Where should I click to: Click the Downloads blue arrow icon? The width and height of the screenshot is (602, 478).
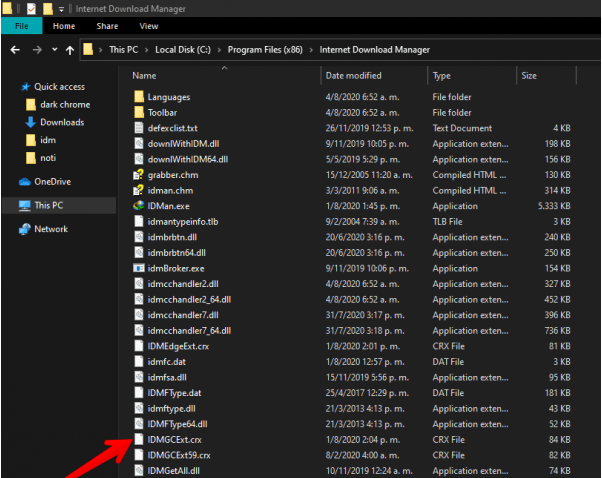coord(31,122)
